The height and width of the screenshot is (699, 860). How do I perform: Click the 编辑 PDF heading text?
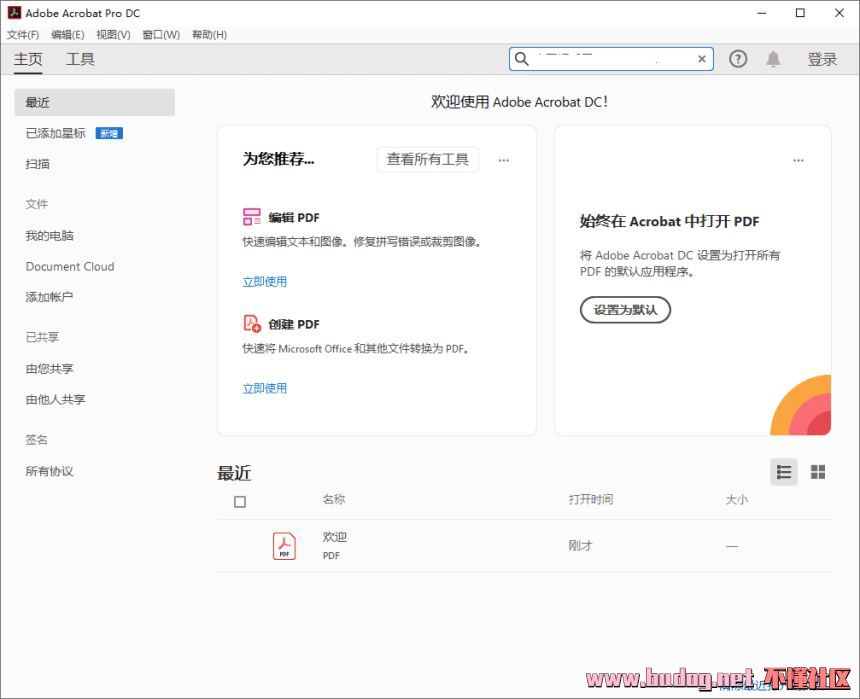(294, 217)
